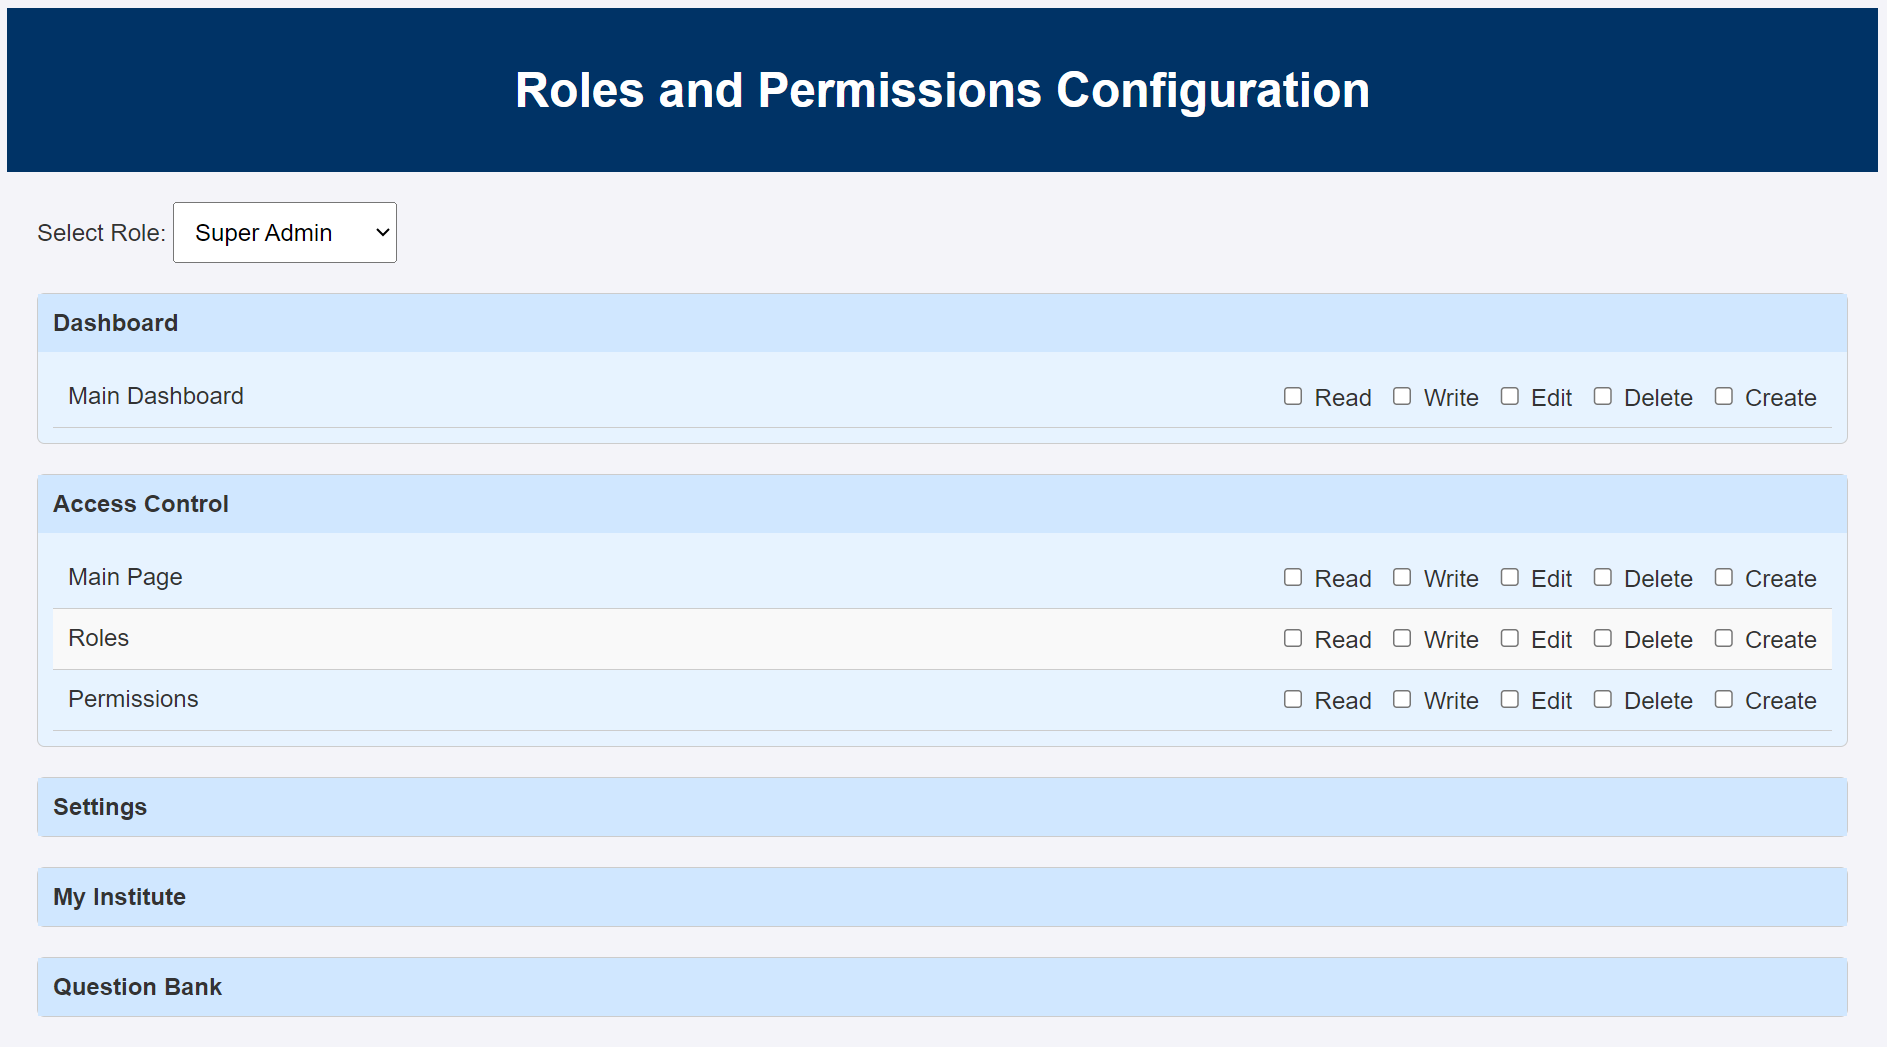Collapse the Access Control section
This screenshot has height=1047, width=1887.
pyautogui.click(x=941, y=503)
